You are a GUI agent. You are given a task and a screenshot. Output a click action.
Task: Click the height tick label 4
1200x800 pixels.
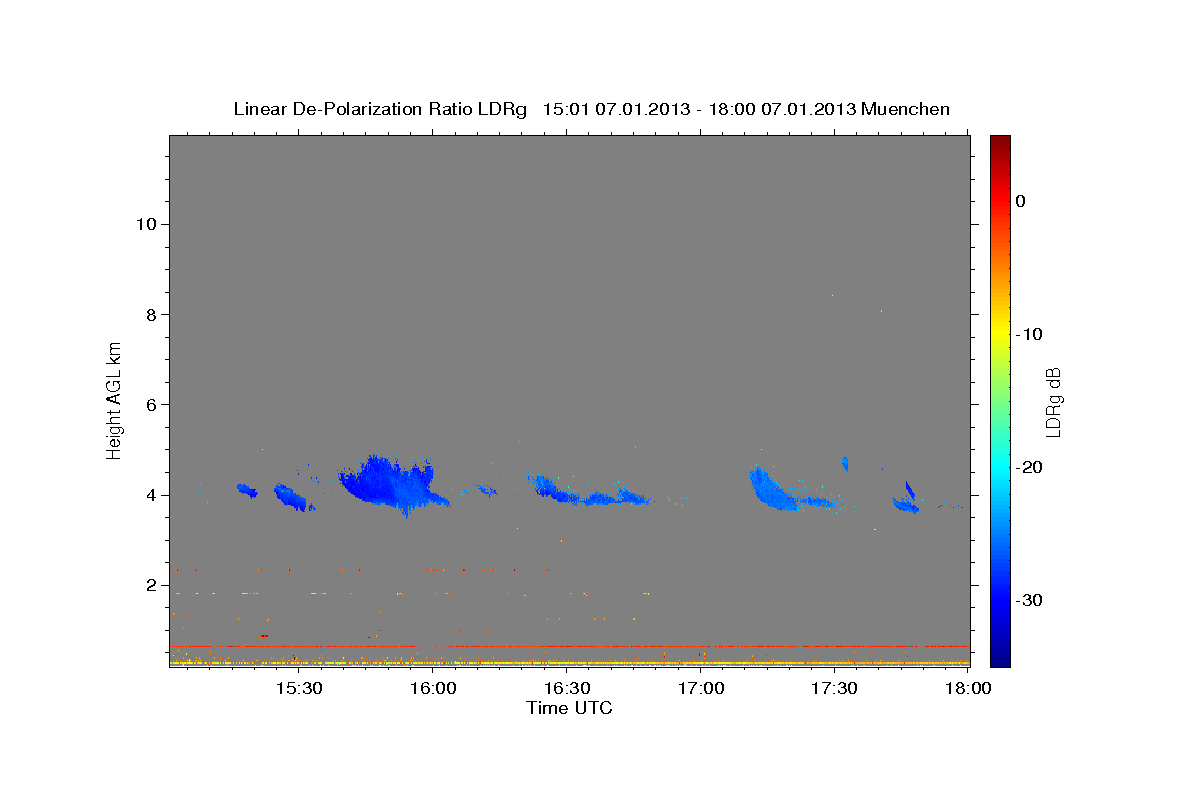tap(149, 495)
